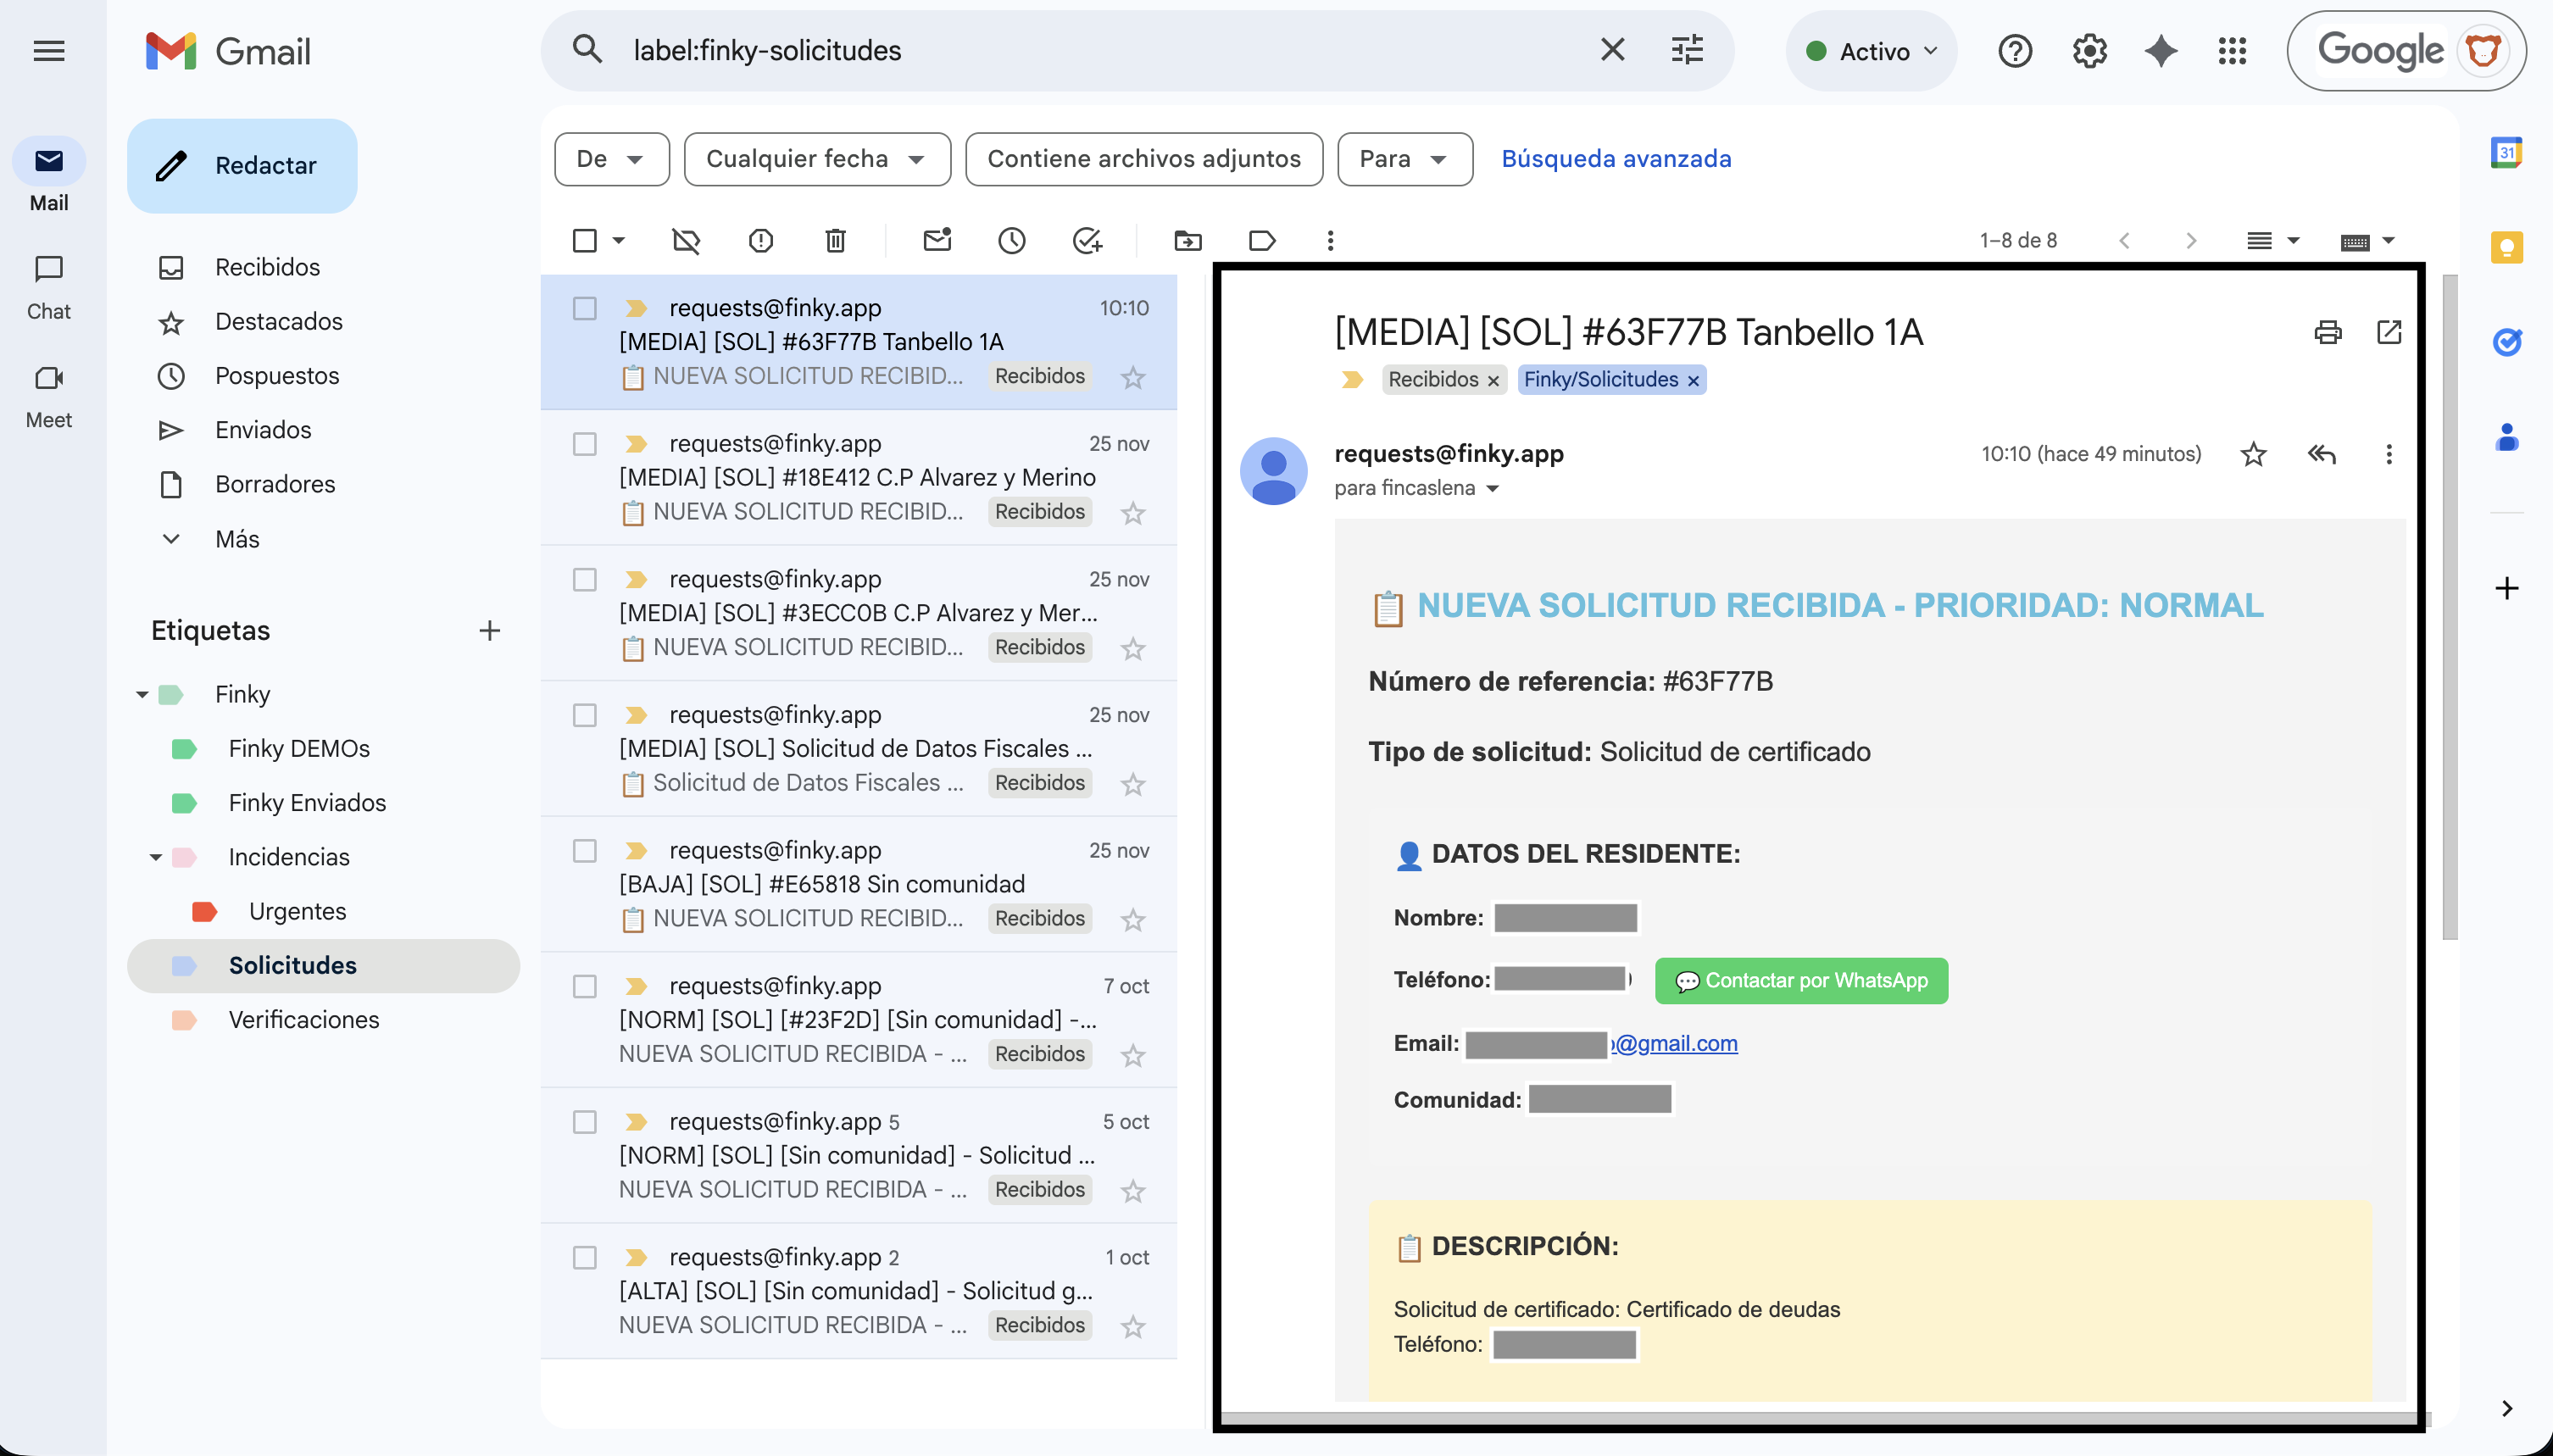The width and height of the screenshot is (2553, 1456).
Task: Report the conversation as spam
Action: 761,240
